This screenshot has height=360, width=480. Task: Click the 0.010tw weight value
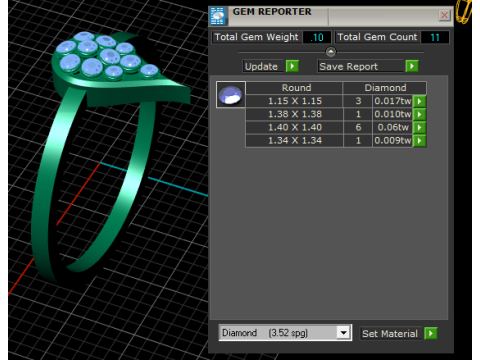coord(393,114)
